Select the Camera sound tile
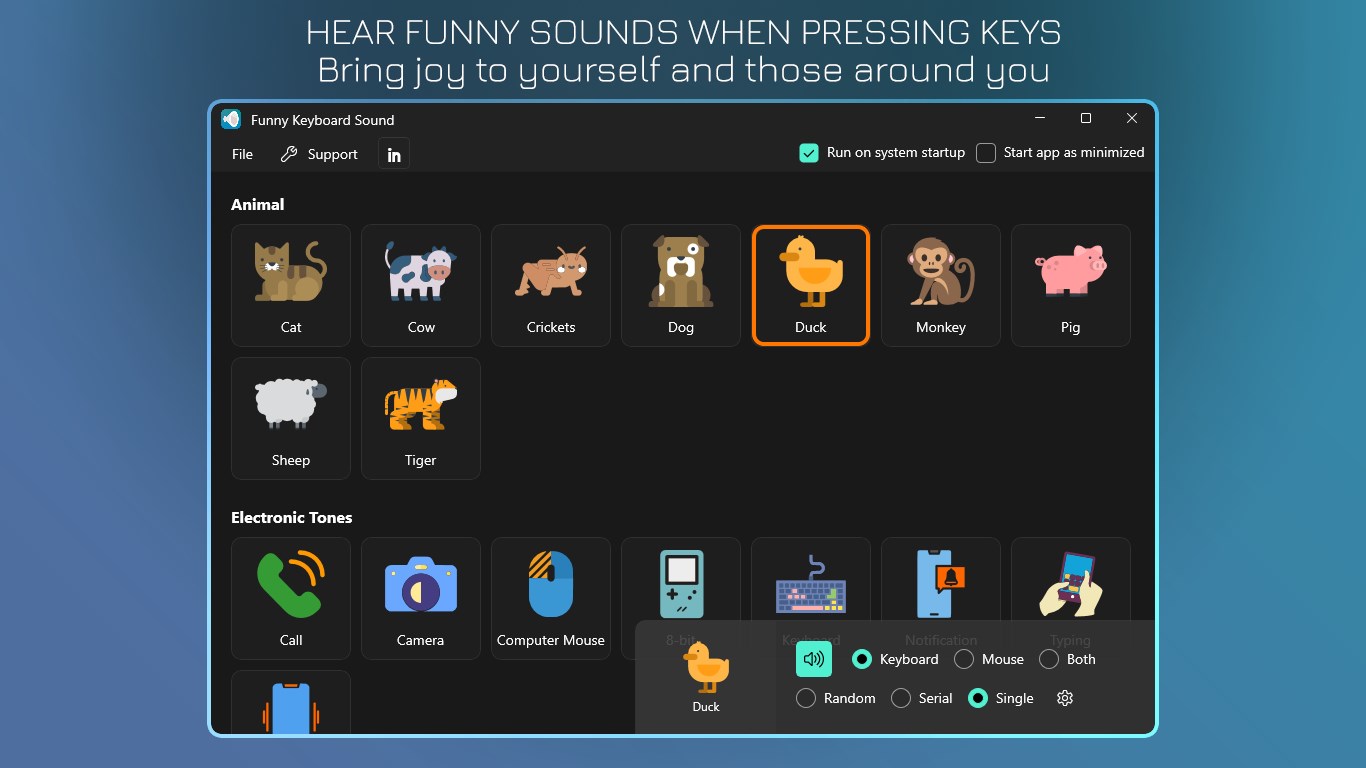 click(x=421, y=598)
